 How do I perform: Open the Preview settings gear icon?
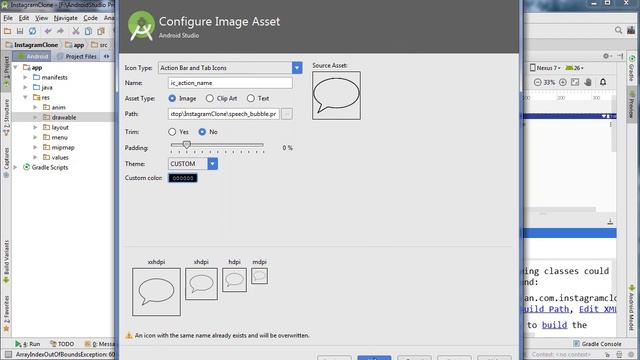click(x=606, y=56)
